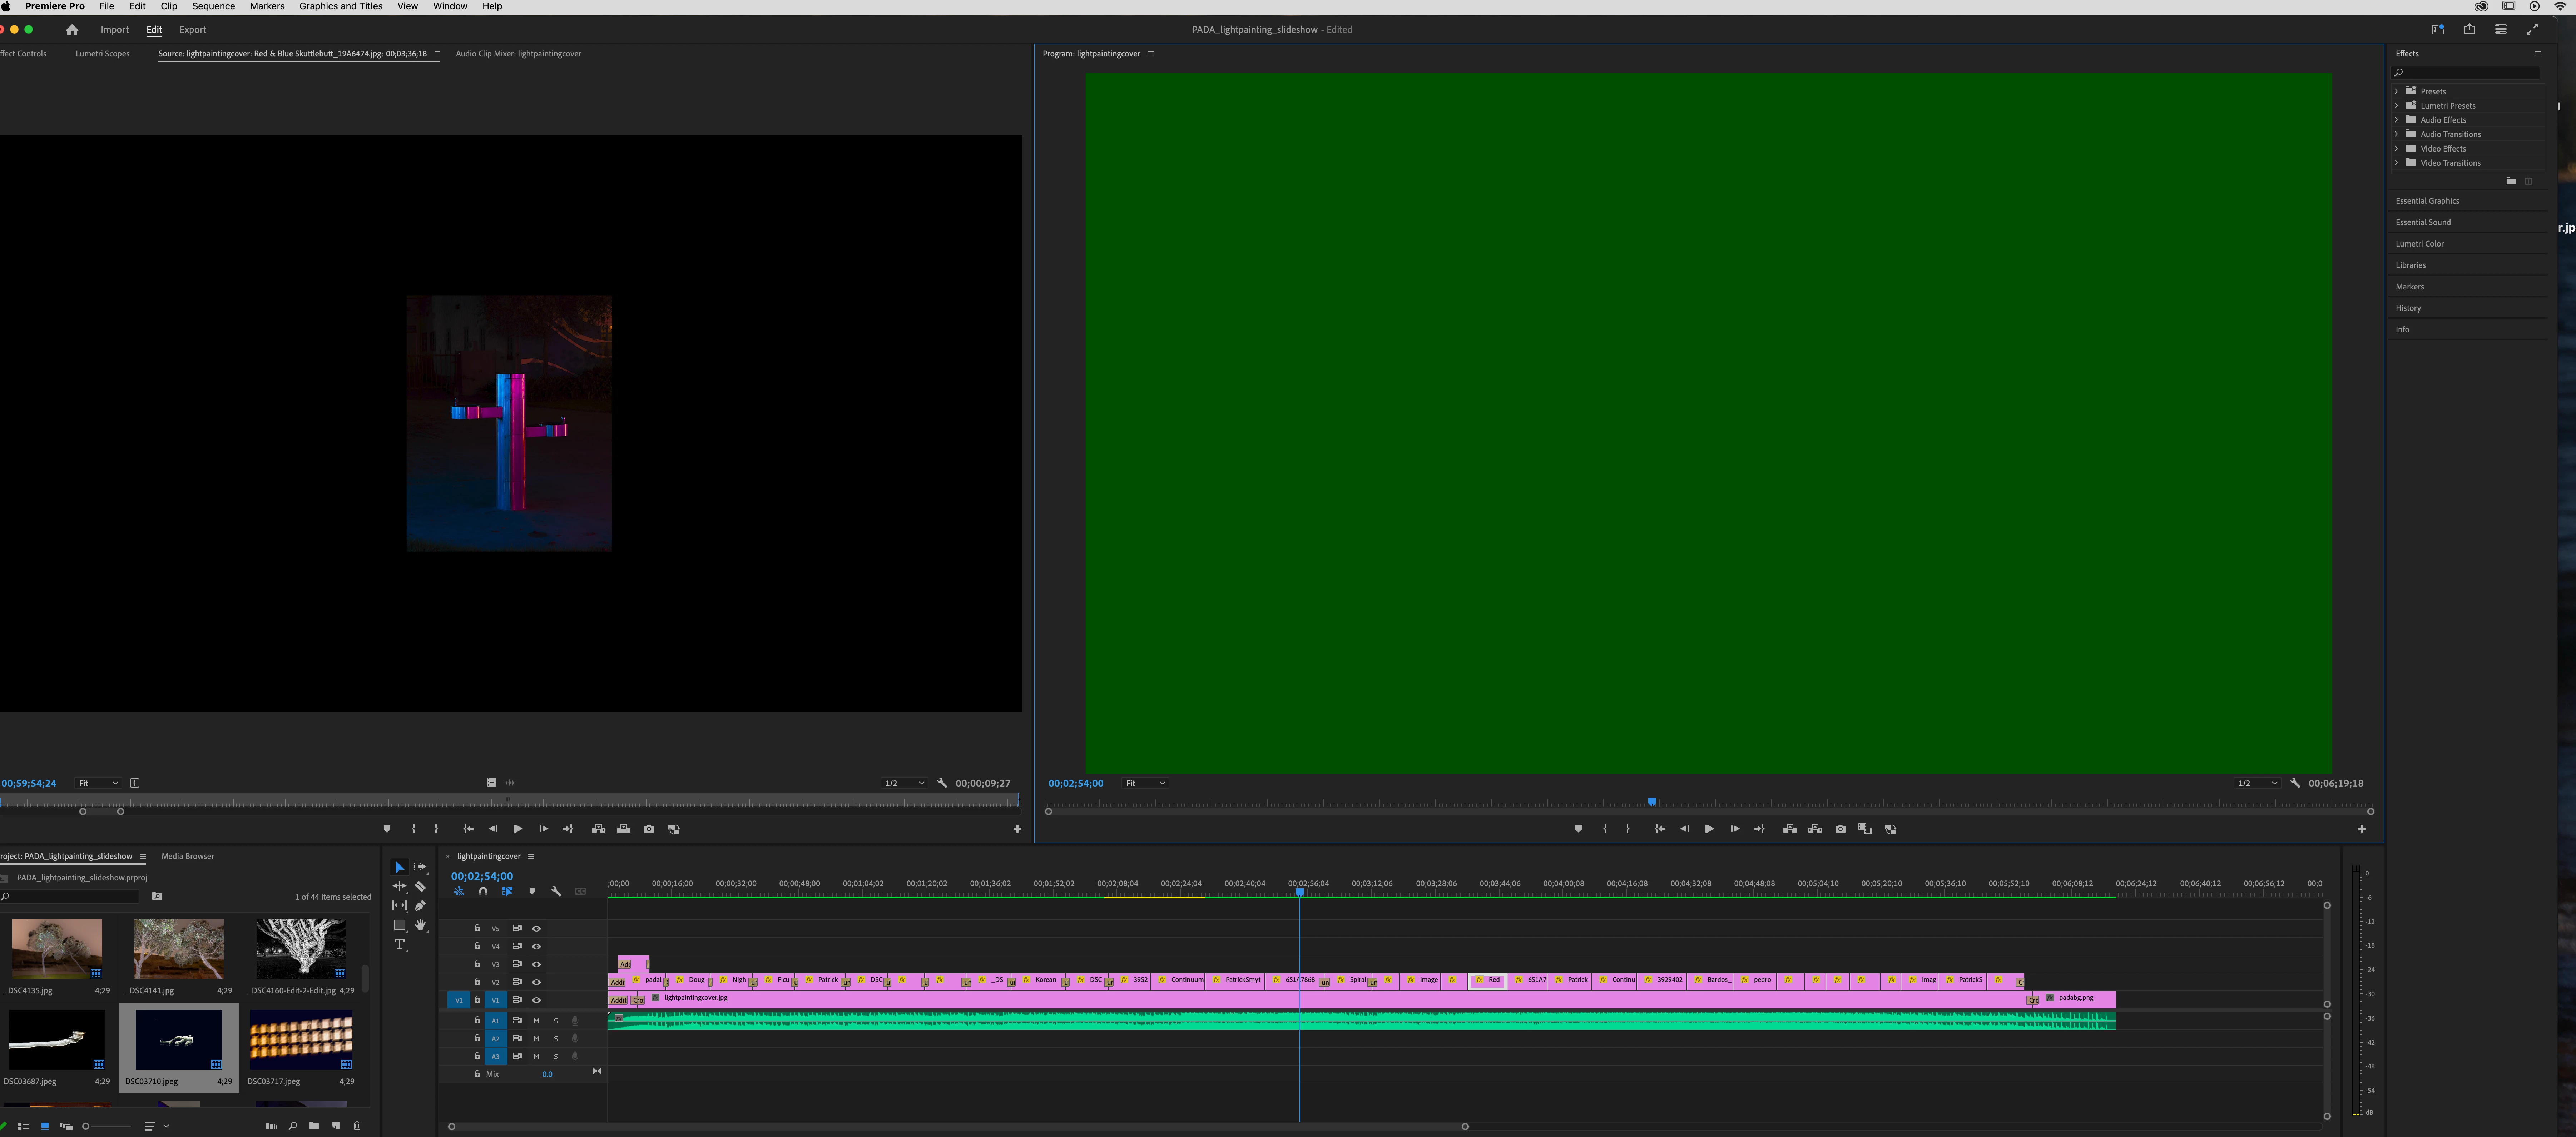Select the Track Select Forward tool
Image resolution: width=2576 pixels, height=1137 pixels.
(420, 867)
